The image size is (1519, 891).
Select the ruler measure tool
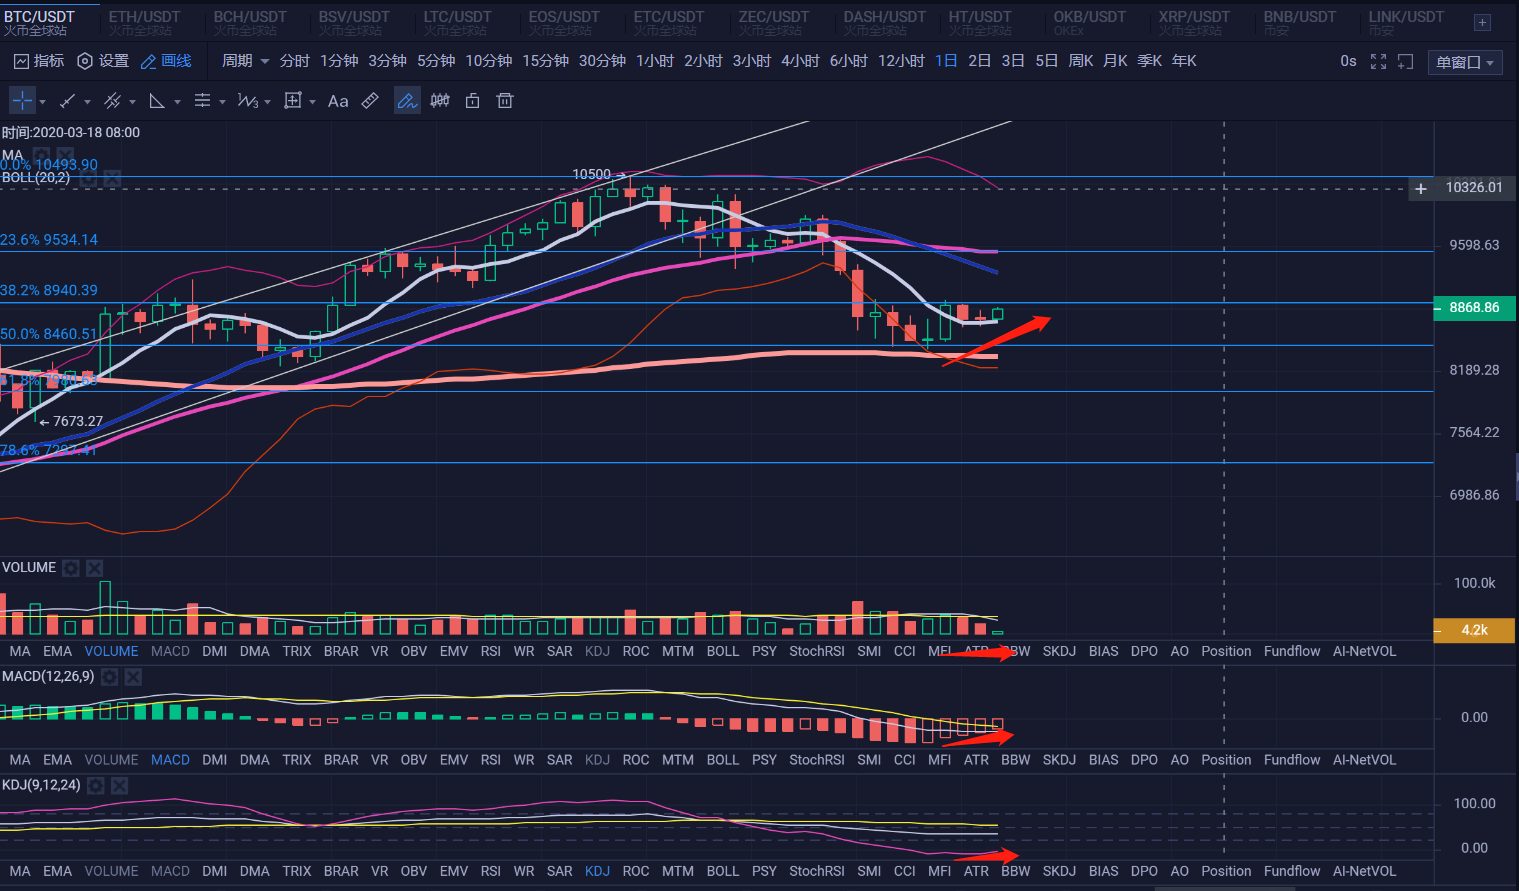[370, 101]
